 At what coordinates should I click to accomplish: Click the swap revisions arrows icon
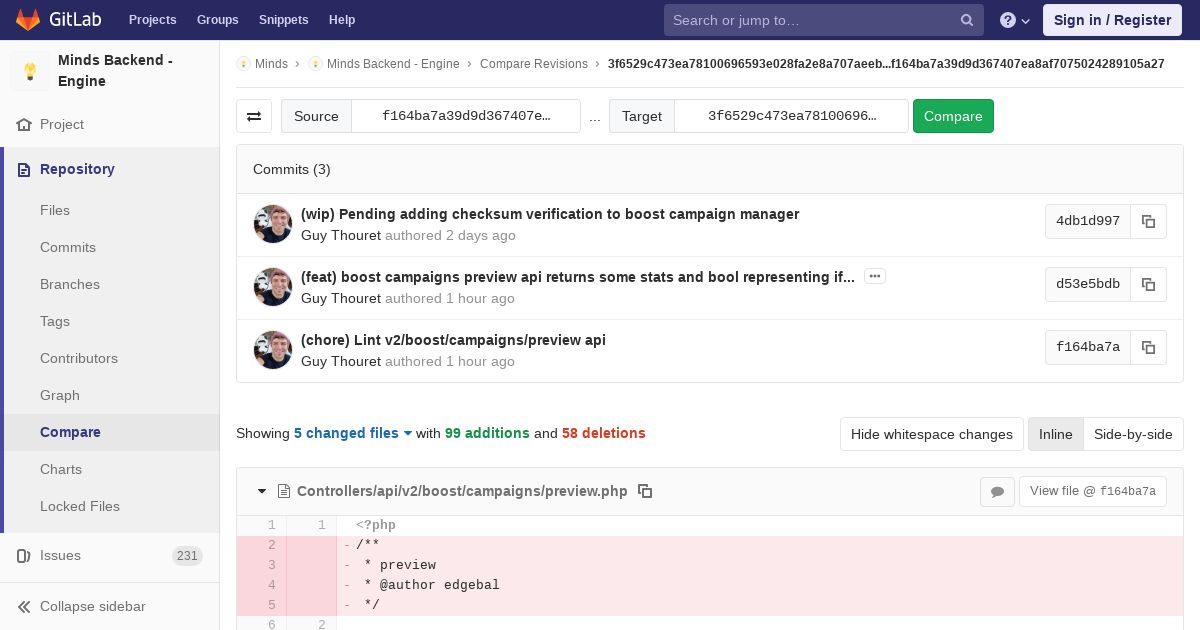pos(254,116)
